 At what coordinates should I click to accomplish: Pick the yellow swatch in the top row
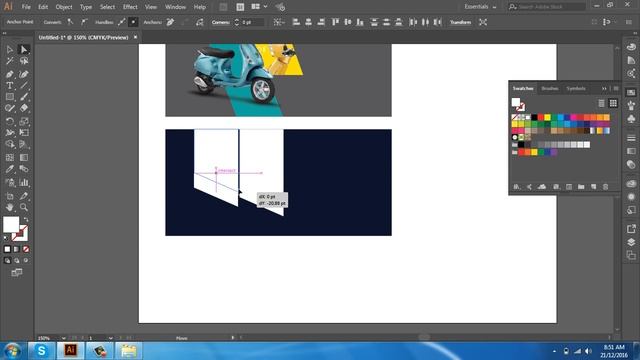point(547,118)
